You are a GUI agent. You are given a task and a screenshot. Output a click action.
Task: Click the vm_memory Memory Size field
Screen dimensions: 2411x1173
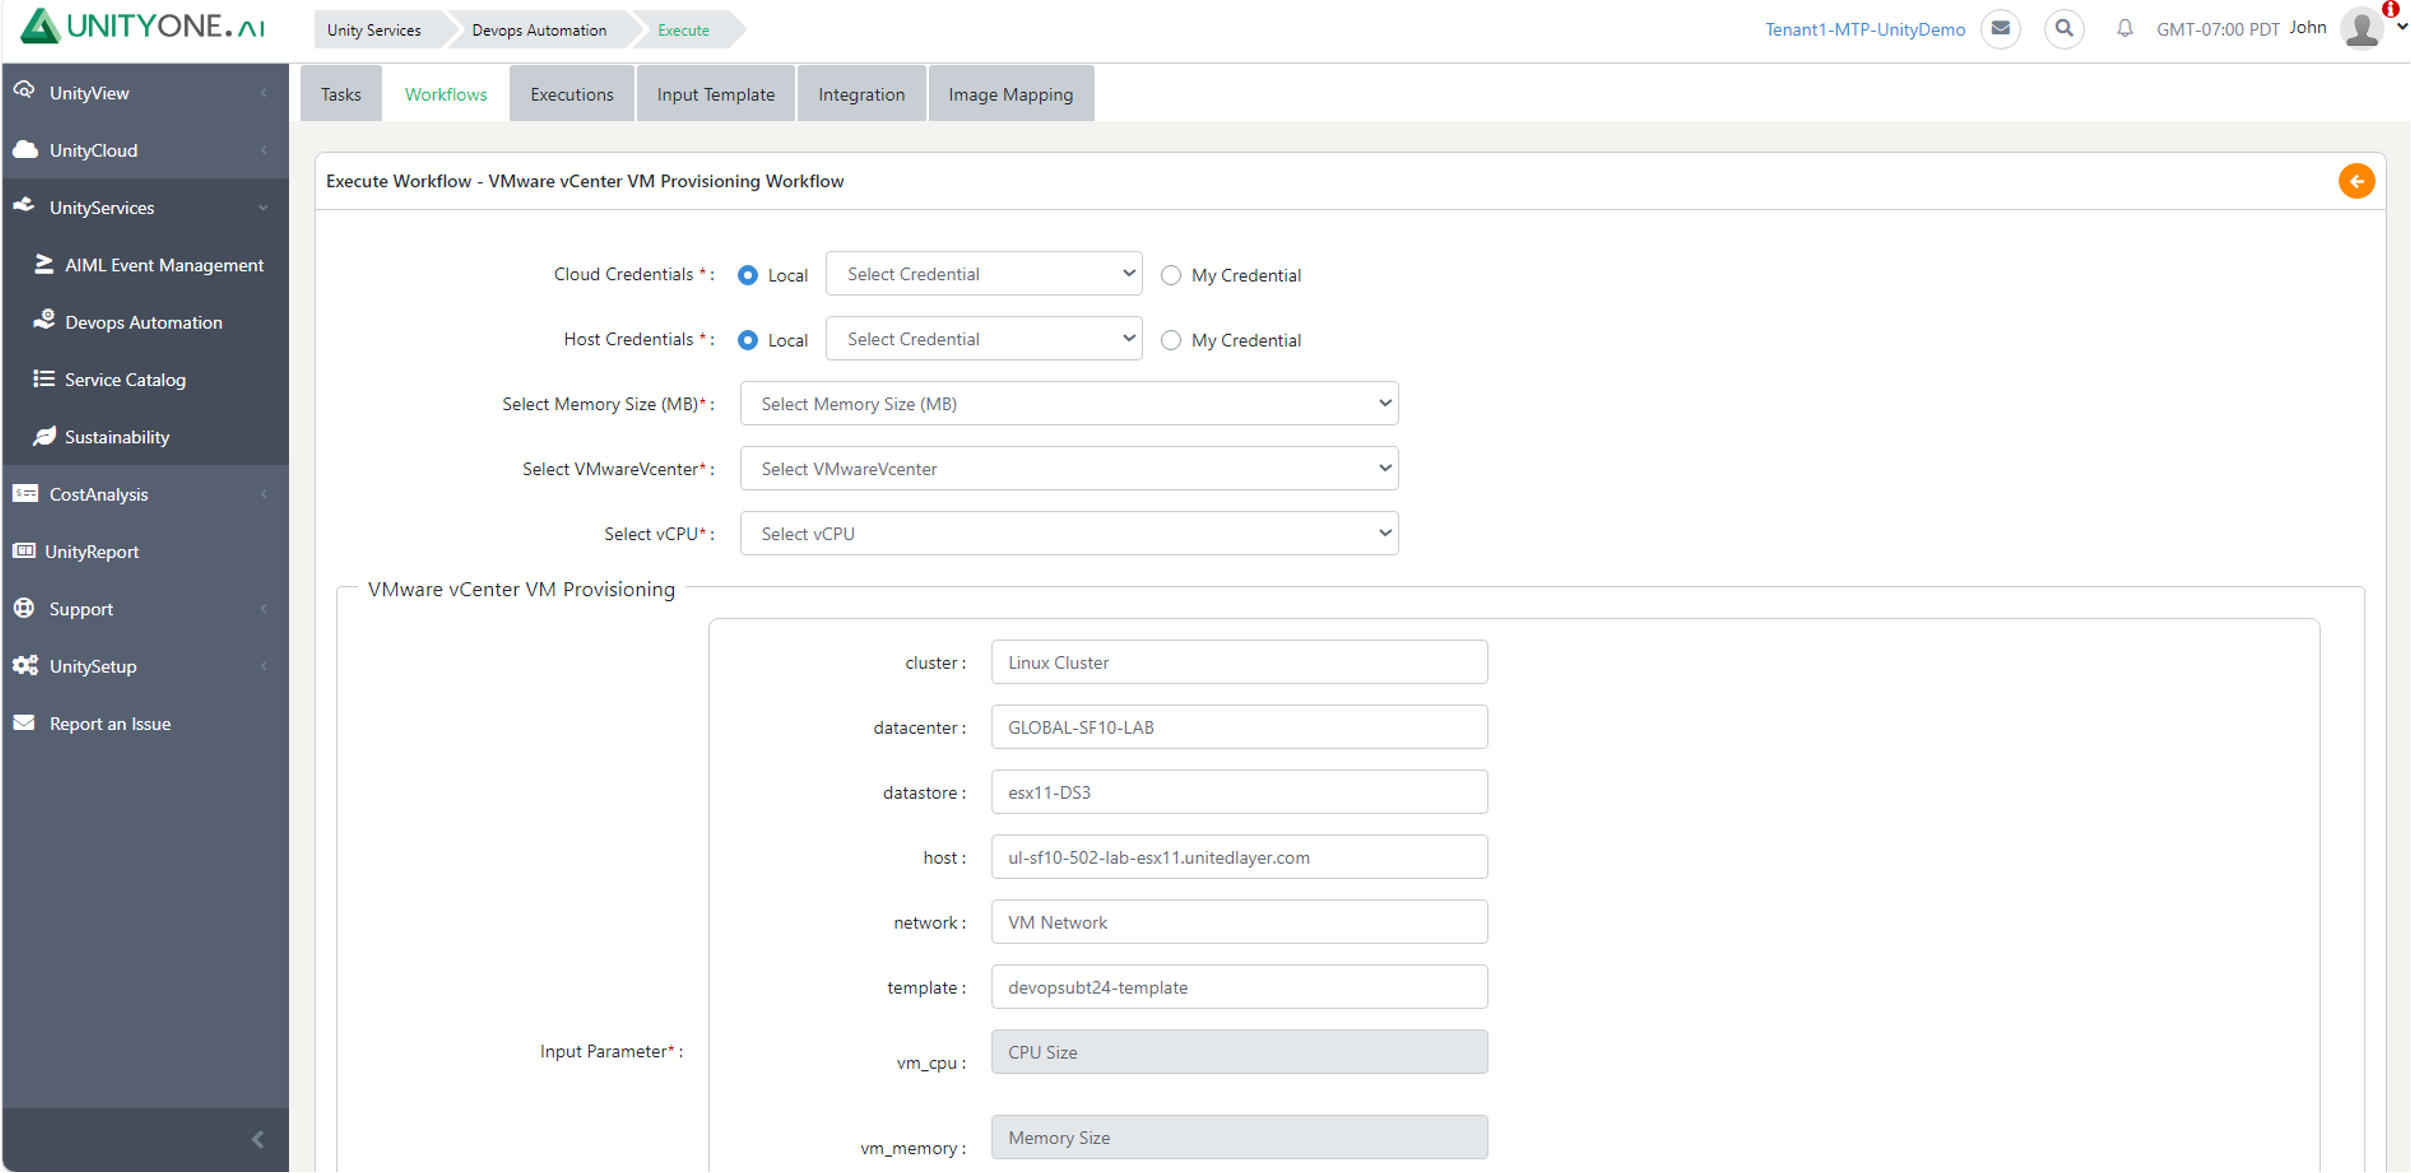[x=1239, y=1137]
